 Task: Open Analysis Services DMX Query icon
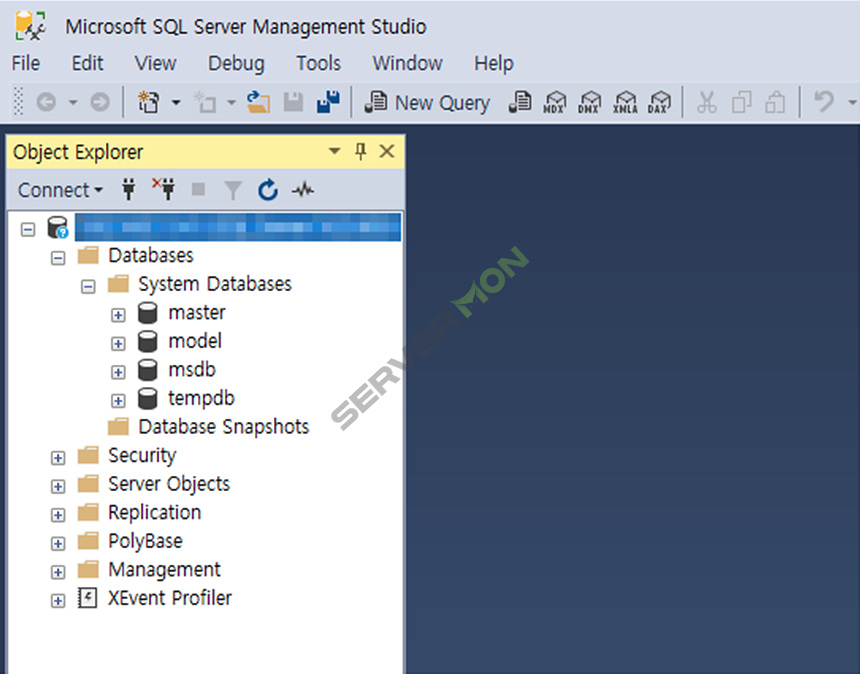coord(589,102)
